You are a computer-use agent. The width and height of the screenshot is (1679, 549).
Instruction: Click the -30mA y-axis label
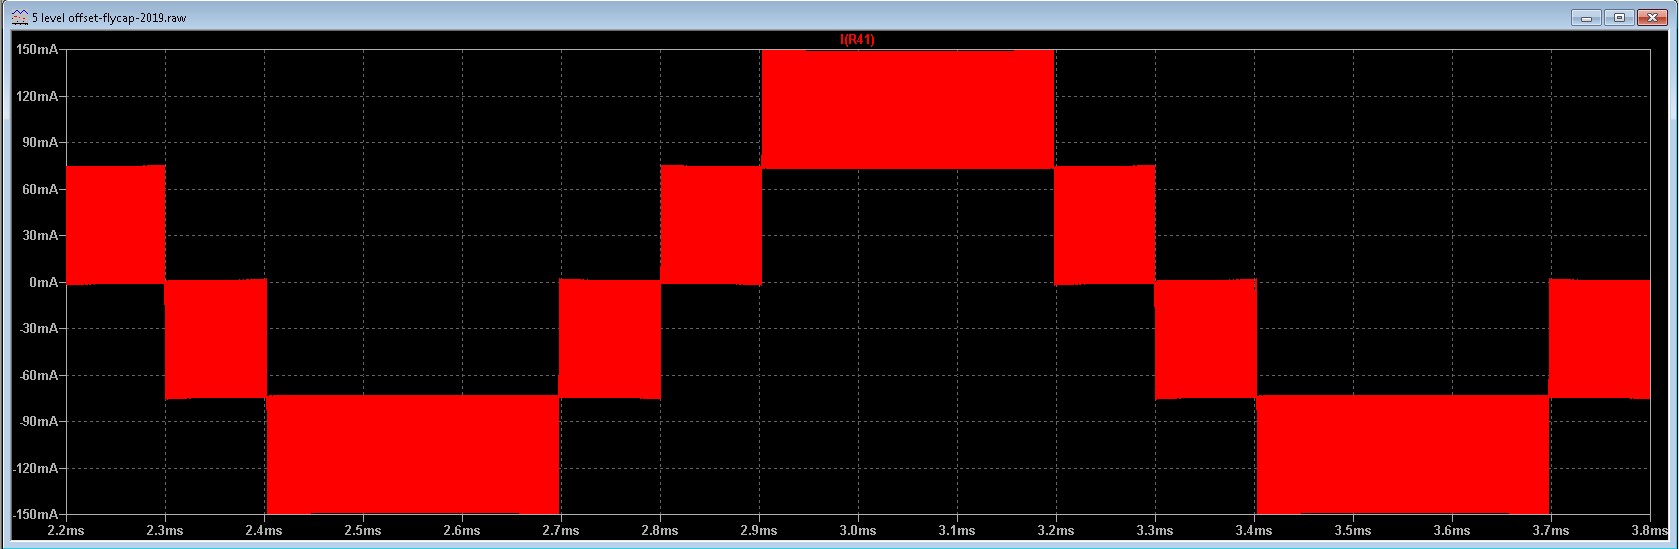coord(38,328)
